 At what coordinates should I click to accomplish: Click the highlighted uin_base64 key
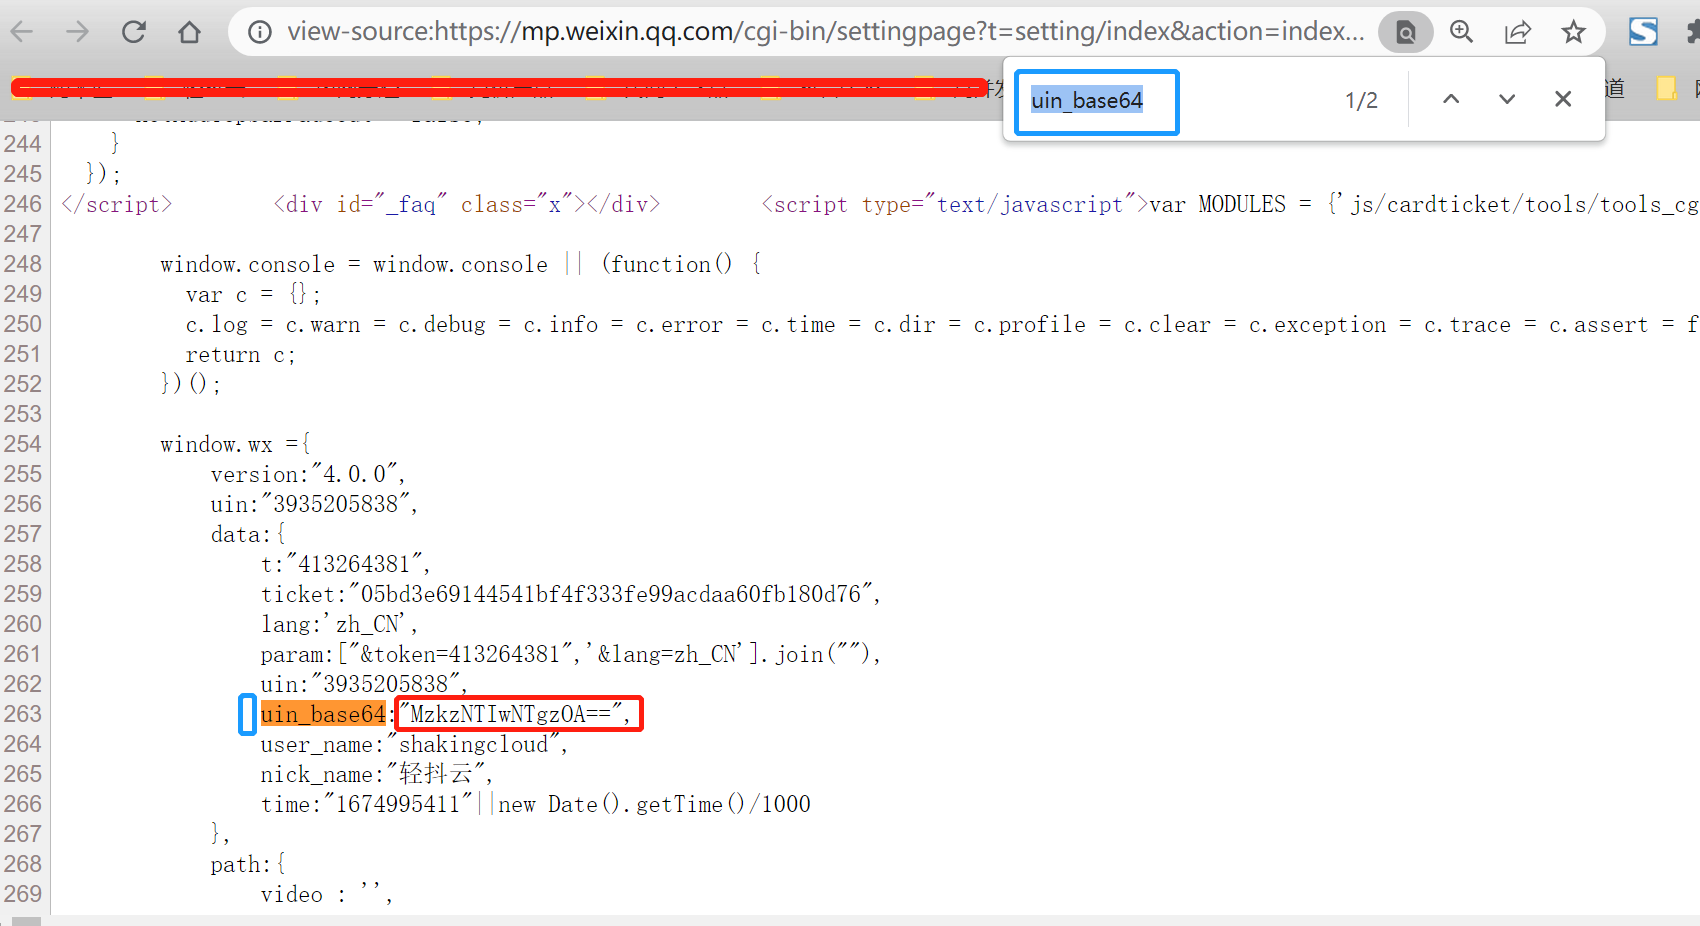click(323, 714)
